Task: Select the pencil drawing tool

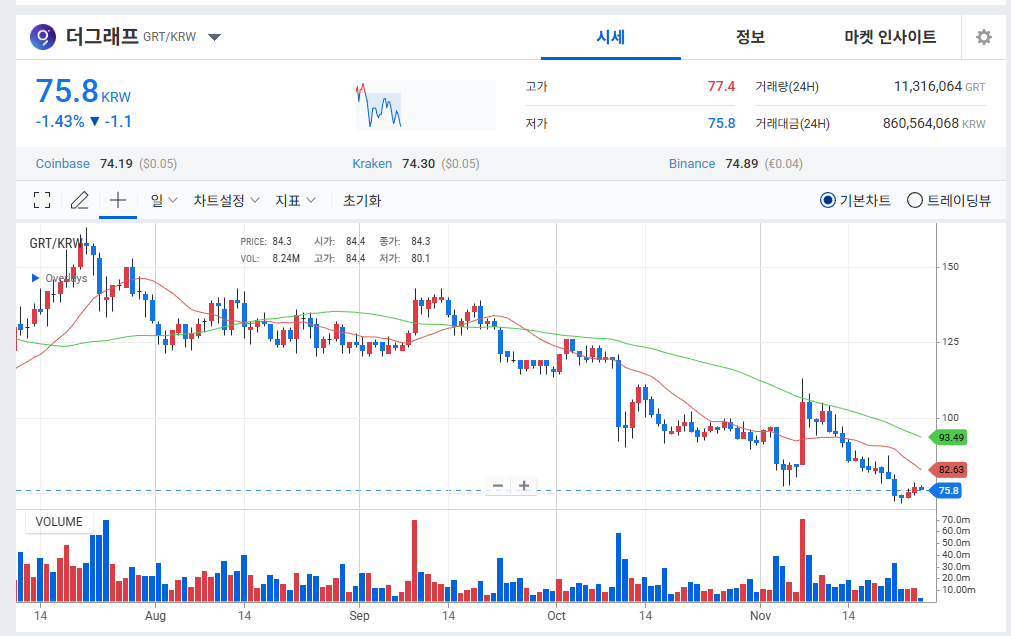Action: pos(80,200)
